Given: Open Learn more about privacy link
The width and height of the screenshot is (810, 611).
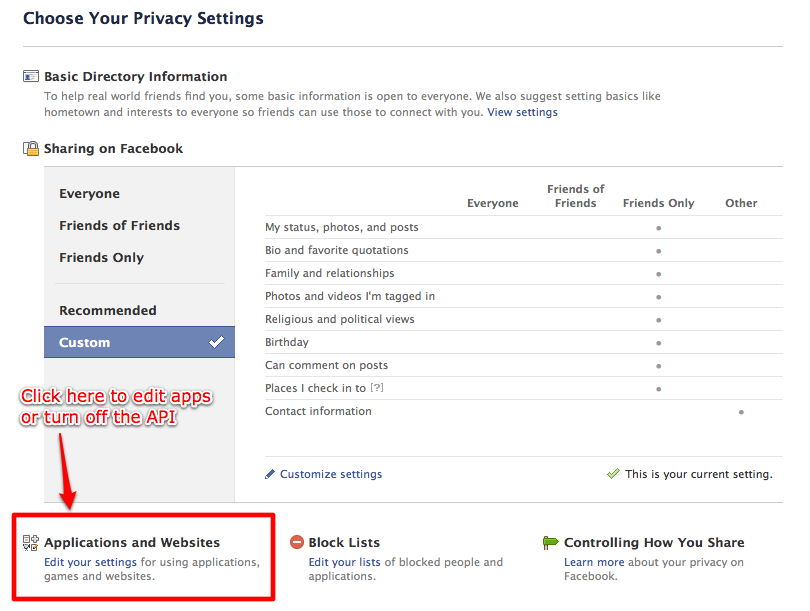Looking at the screenshot, I should (594, 562).
